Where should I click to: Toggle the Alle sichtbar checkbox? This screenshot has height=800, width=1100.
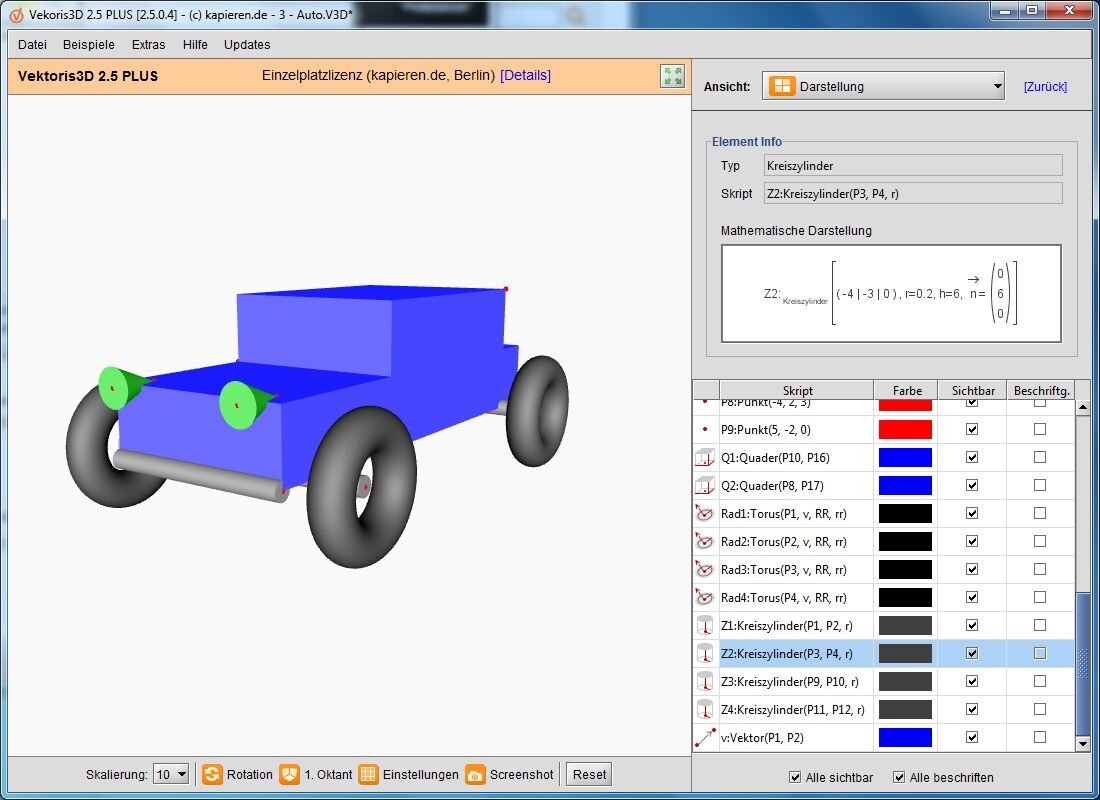(x=795, y=778)
